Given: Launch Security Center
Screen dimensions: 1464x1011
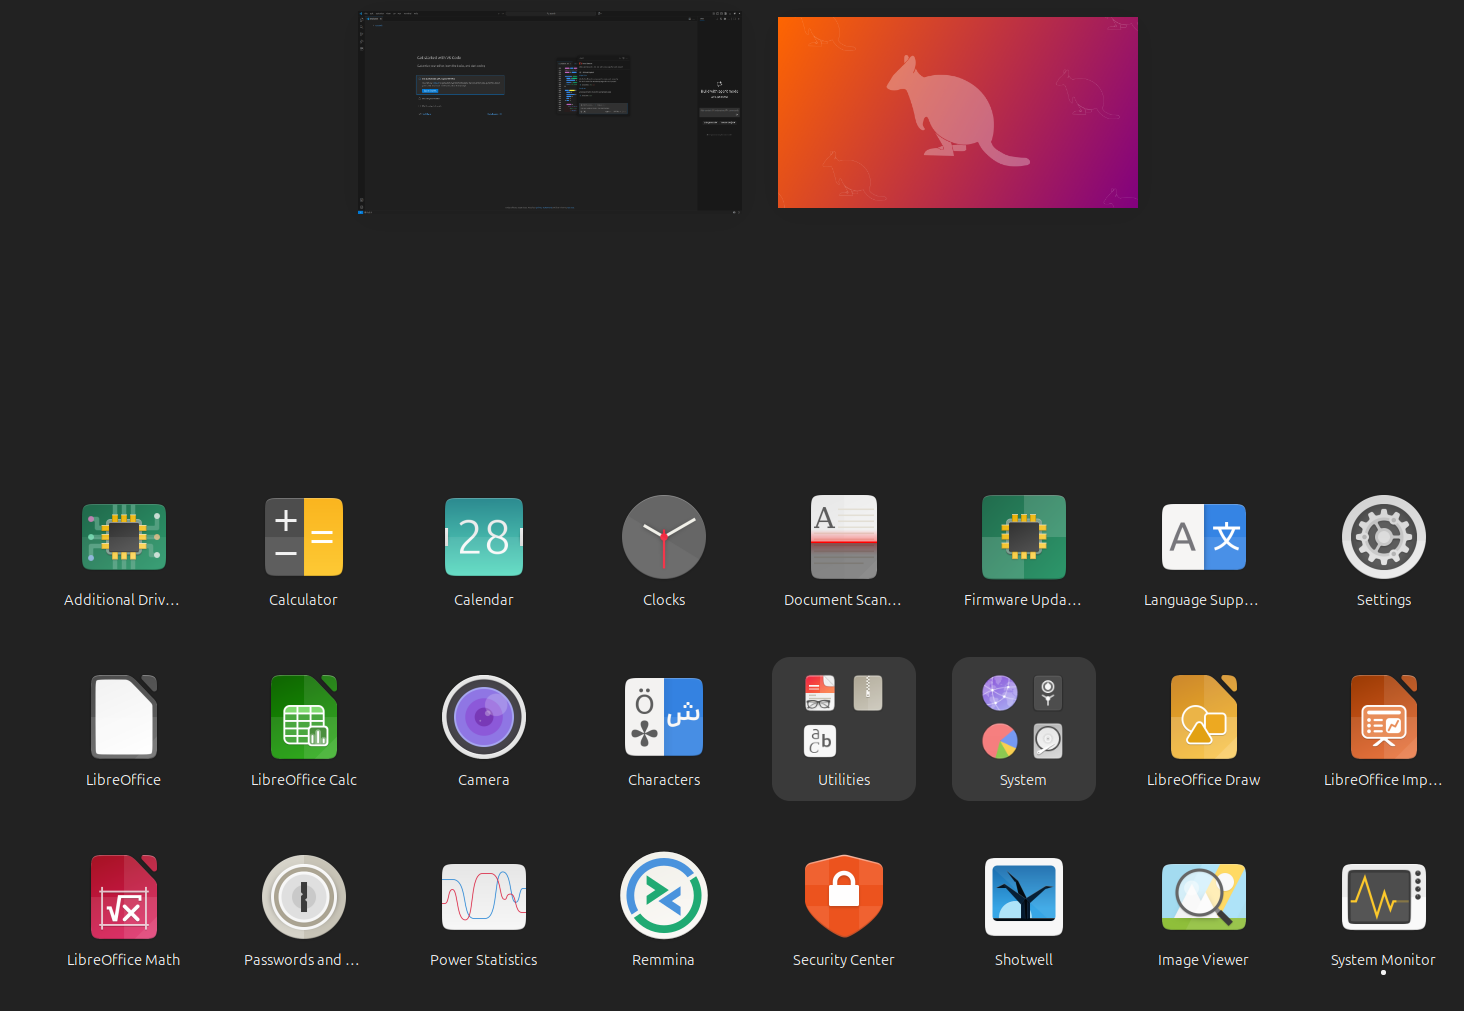Looking at the screenshot, I should (x=843, y=898).
